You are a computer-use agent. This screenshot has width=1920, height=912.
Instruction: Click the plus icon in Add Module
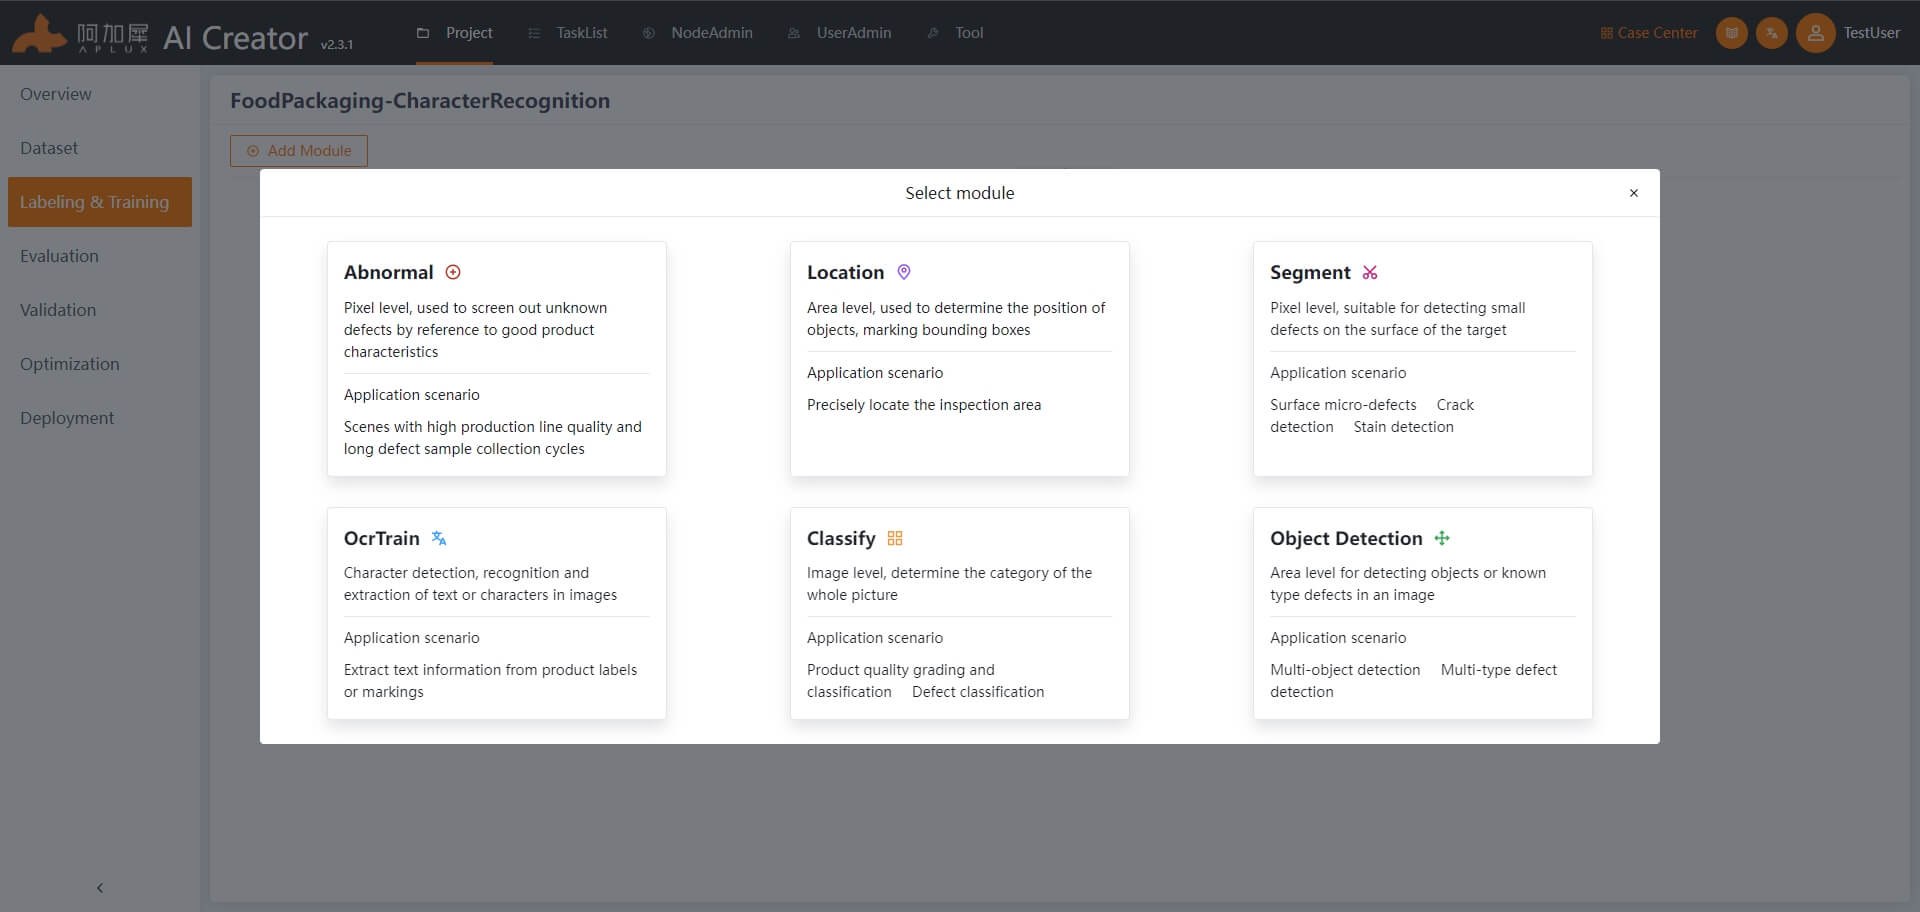(253, 151)
